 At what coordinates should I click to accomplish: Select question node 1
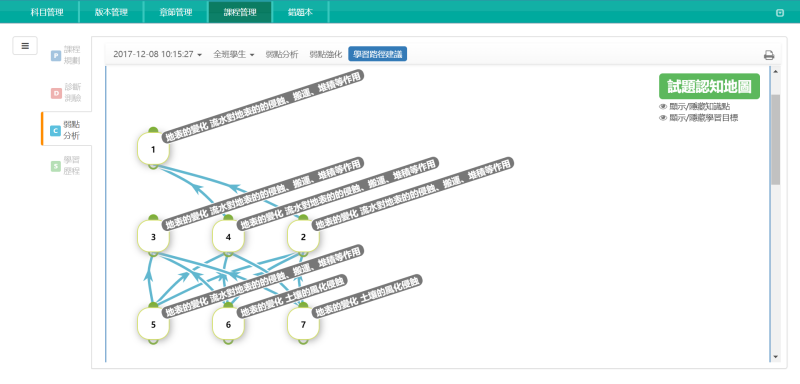click(x=153, y=149)
